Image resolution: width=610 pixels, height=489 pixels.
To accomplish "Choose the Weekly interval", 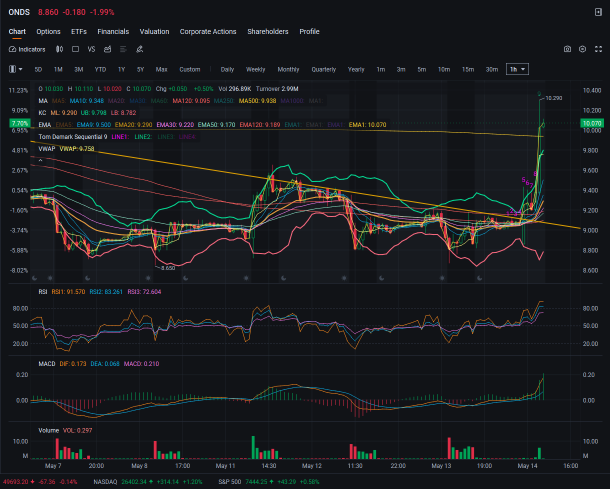I will pyautogui.click(x=255, y=69).
